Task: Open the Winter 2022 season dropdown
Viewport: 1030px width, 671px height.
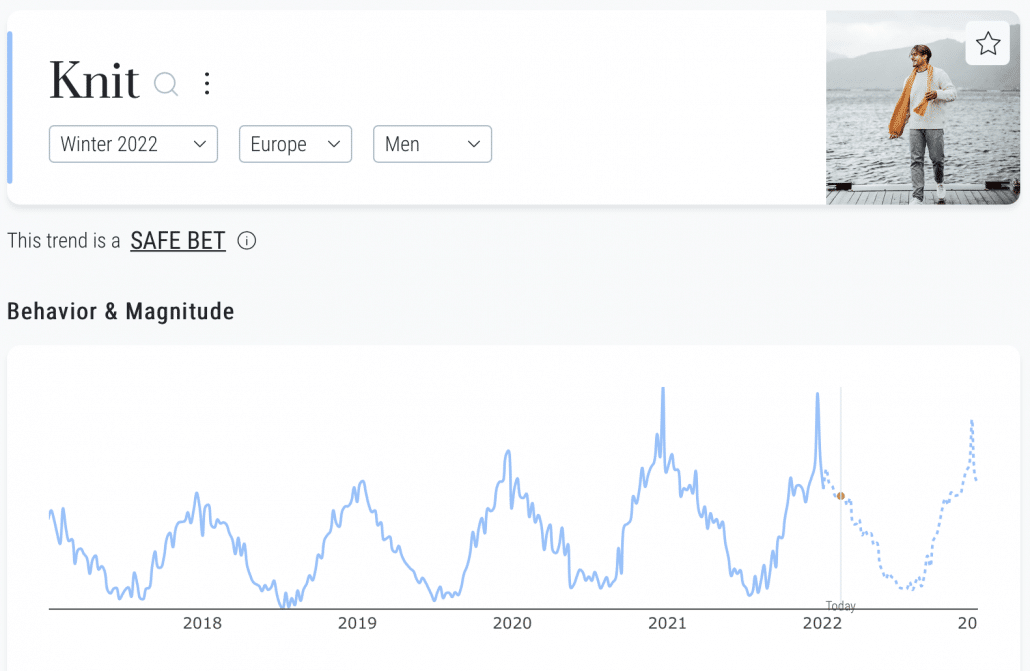Action: (x=133, y=144)
